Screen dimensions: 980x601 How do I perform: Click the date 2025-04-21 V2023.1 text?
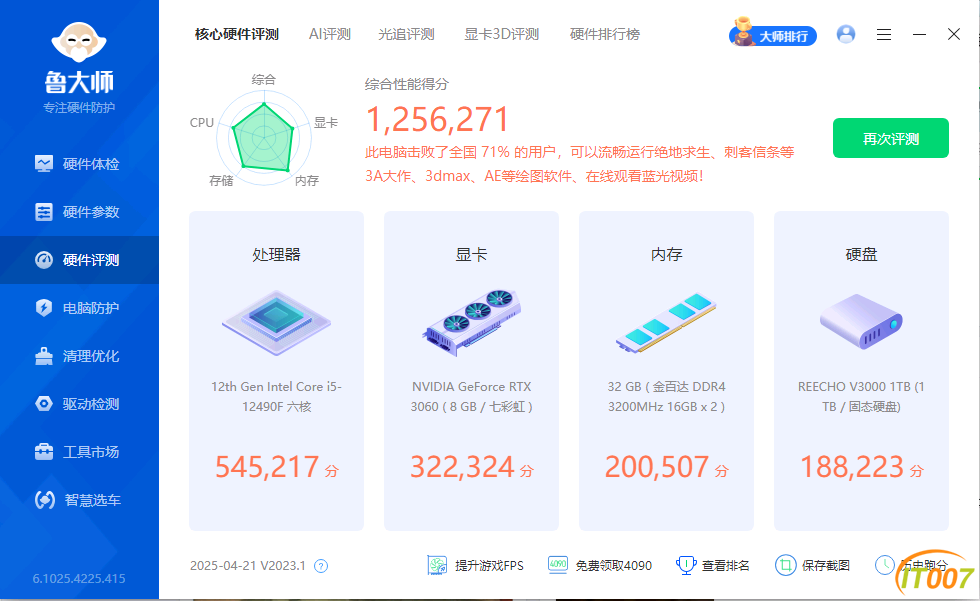(x=248, y=566)
